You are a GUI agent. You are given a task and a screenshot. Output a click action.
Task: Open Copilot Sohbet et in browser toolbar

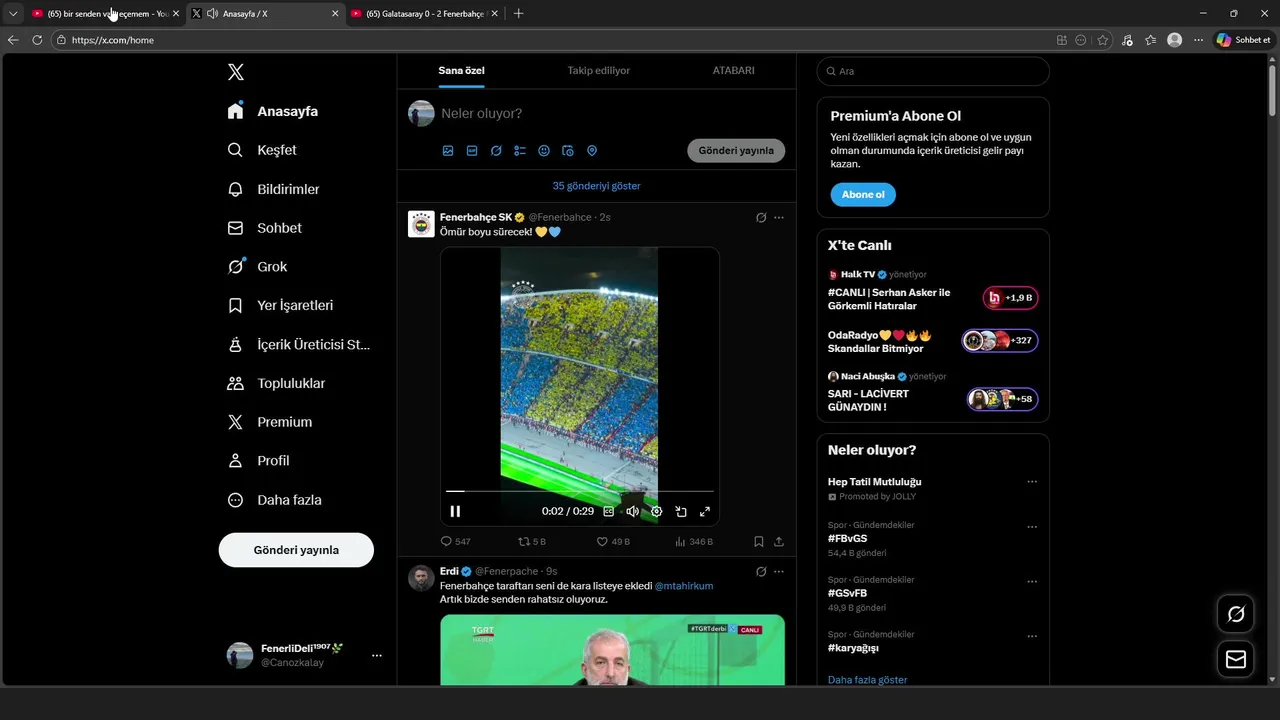(x=1243, y=40)
